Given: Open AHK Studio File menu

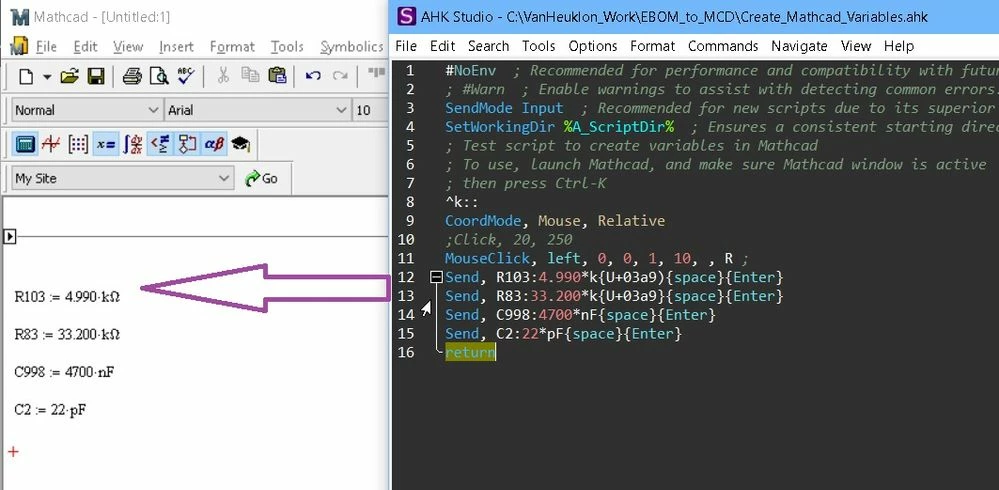Looking at the screenshot, I should 406,46.
